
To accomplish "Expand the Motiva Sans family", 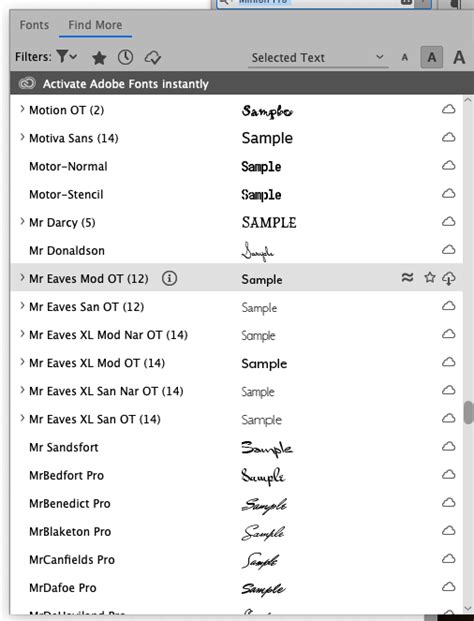I will point(22,137).
